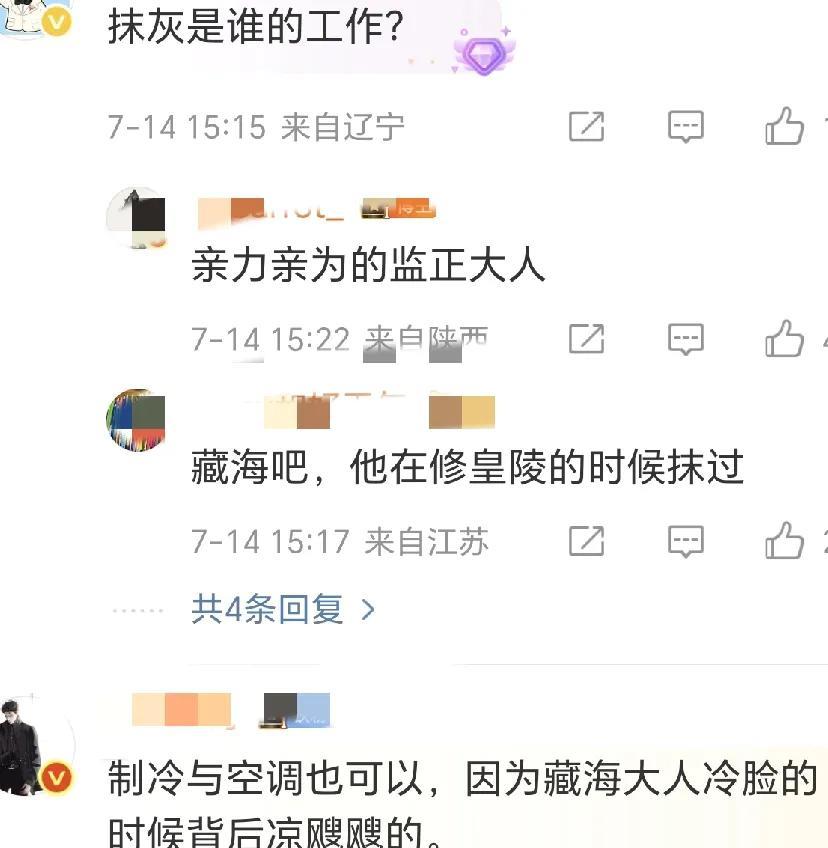Open reply box for 亲力亲为的监正大人 comment
The image size is (828, 848).
coord(685,339)
